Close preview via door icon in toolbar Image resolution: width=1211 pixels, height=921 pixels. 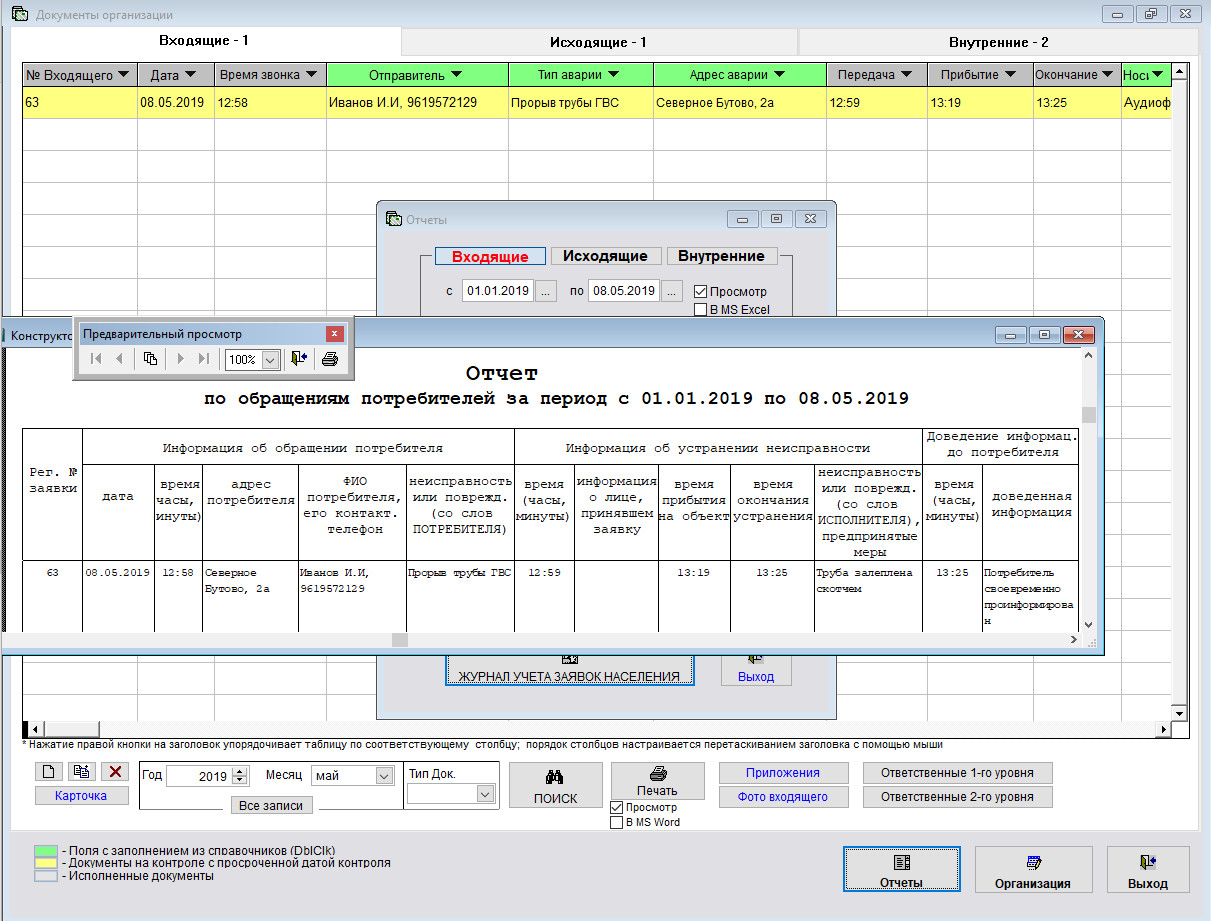click(299, 359)
